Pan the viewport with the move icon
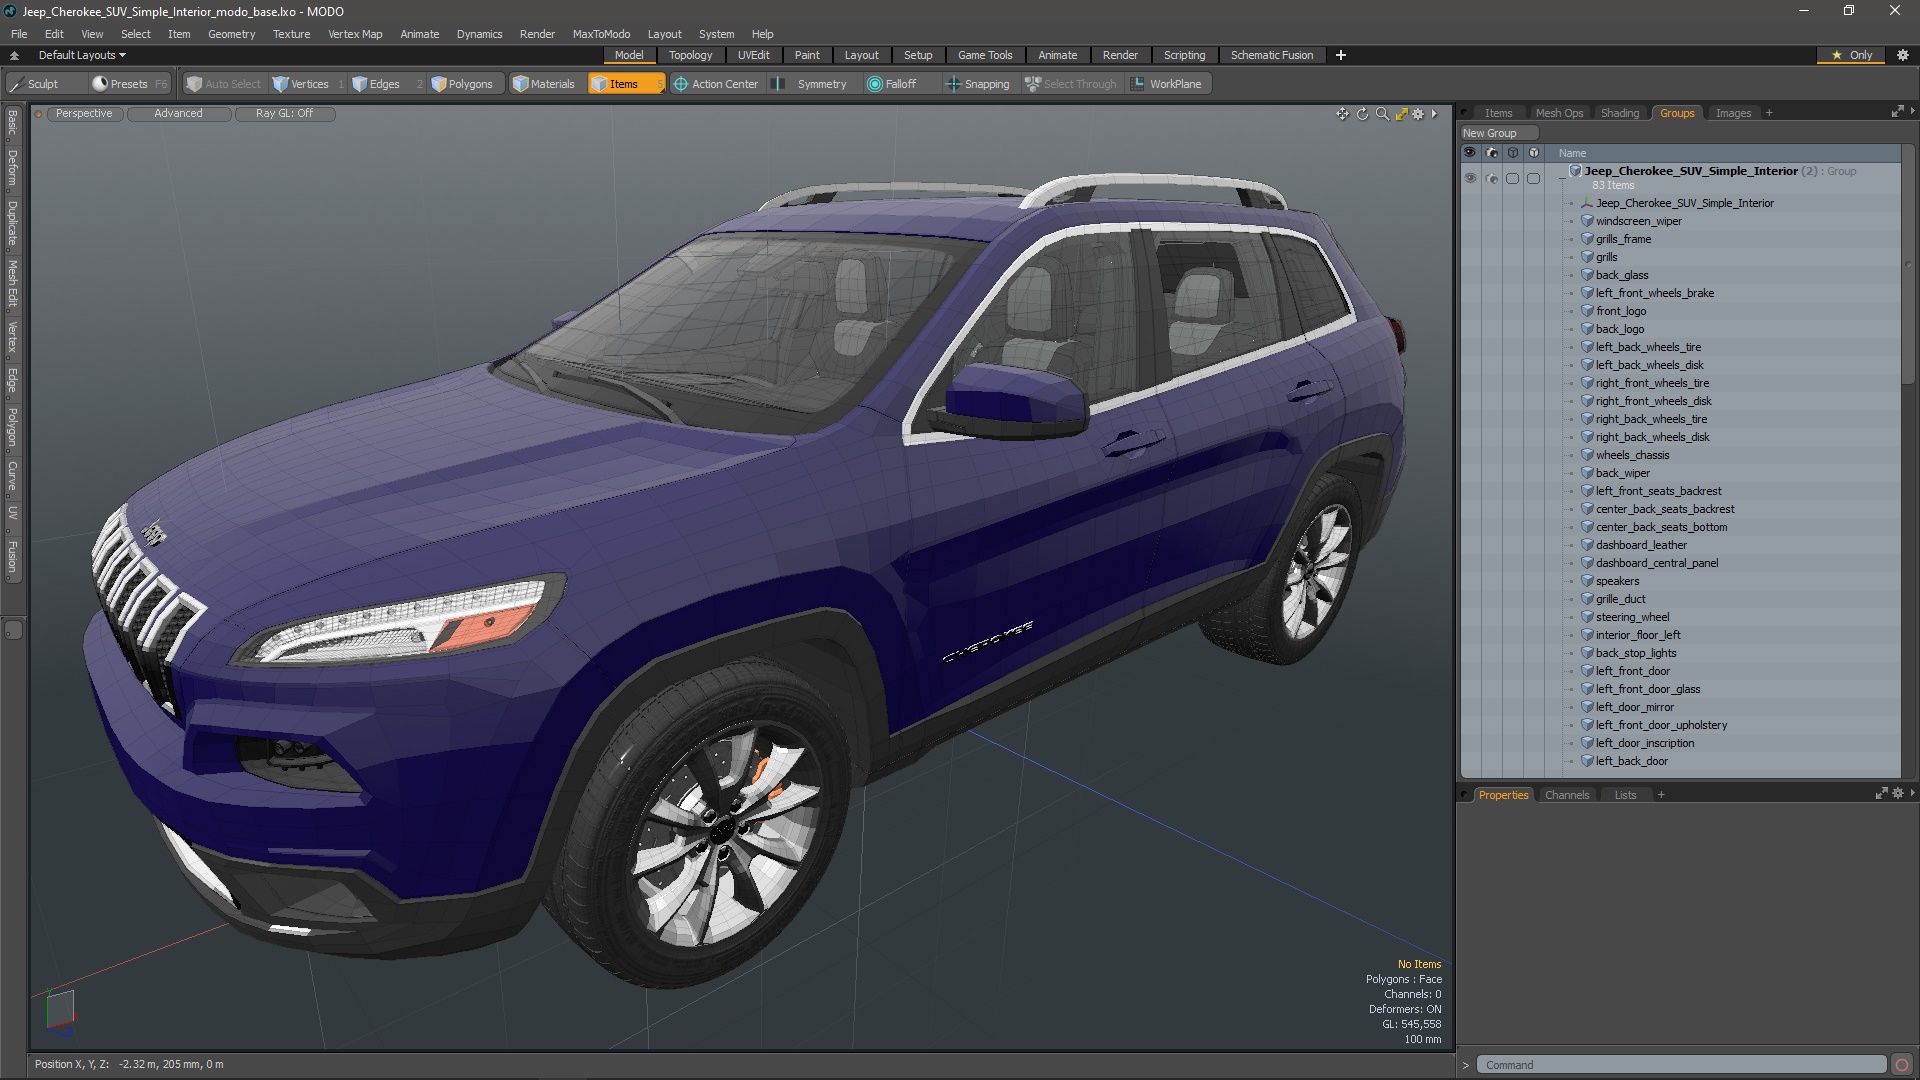1920x1080 pixels. tap(1342, 114)
